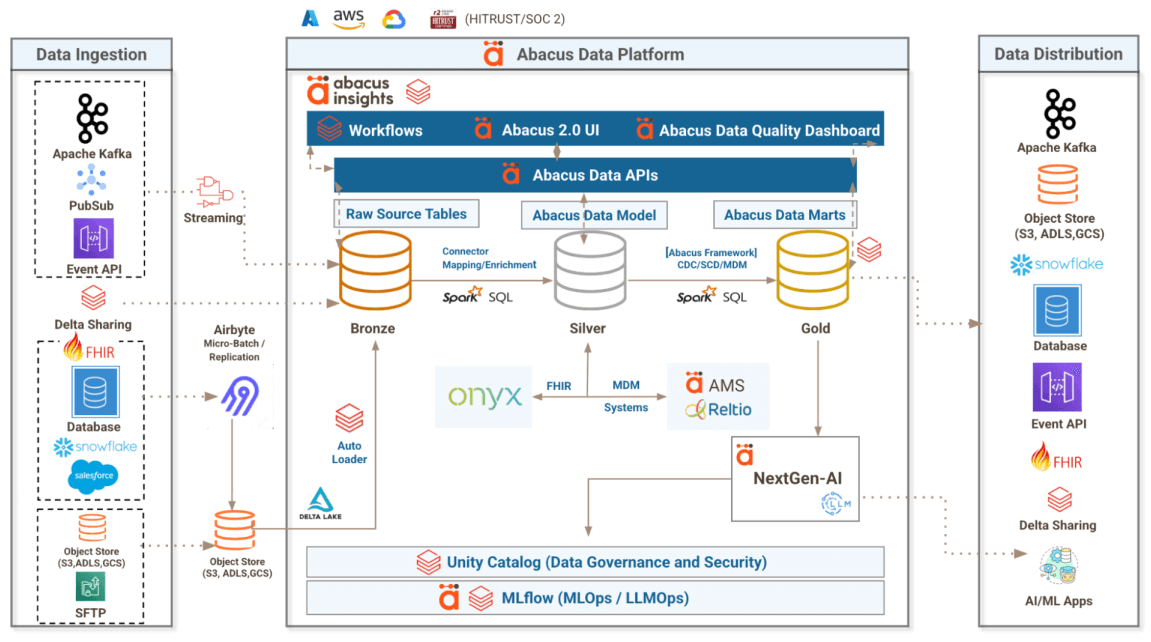Click the Airbyte logo
Image resolution: width=1151 pixels, height=642 pixels.
click(240, 396)
